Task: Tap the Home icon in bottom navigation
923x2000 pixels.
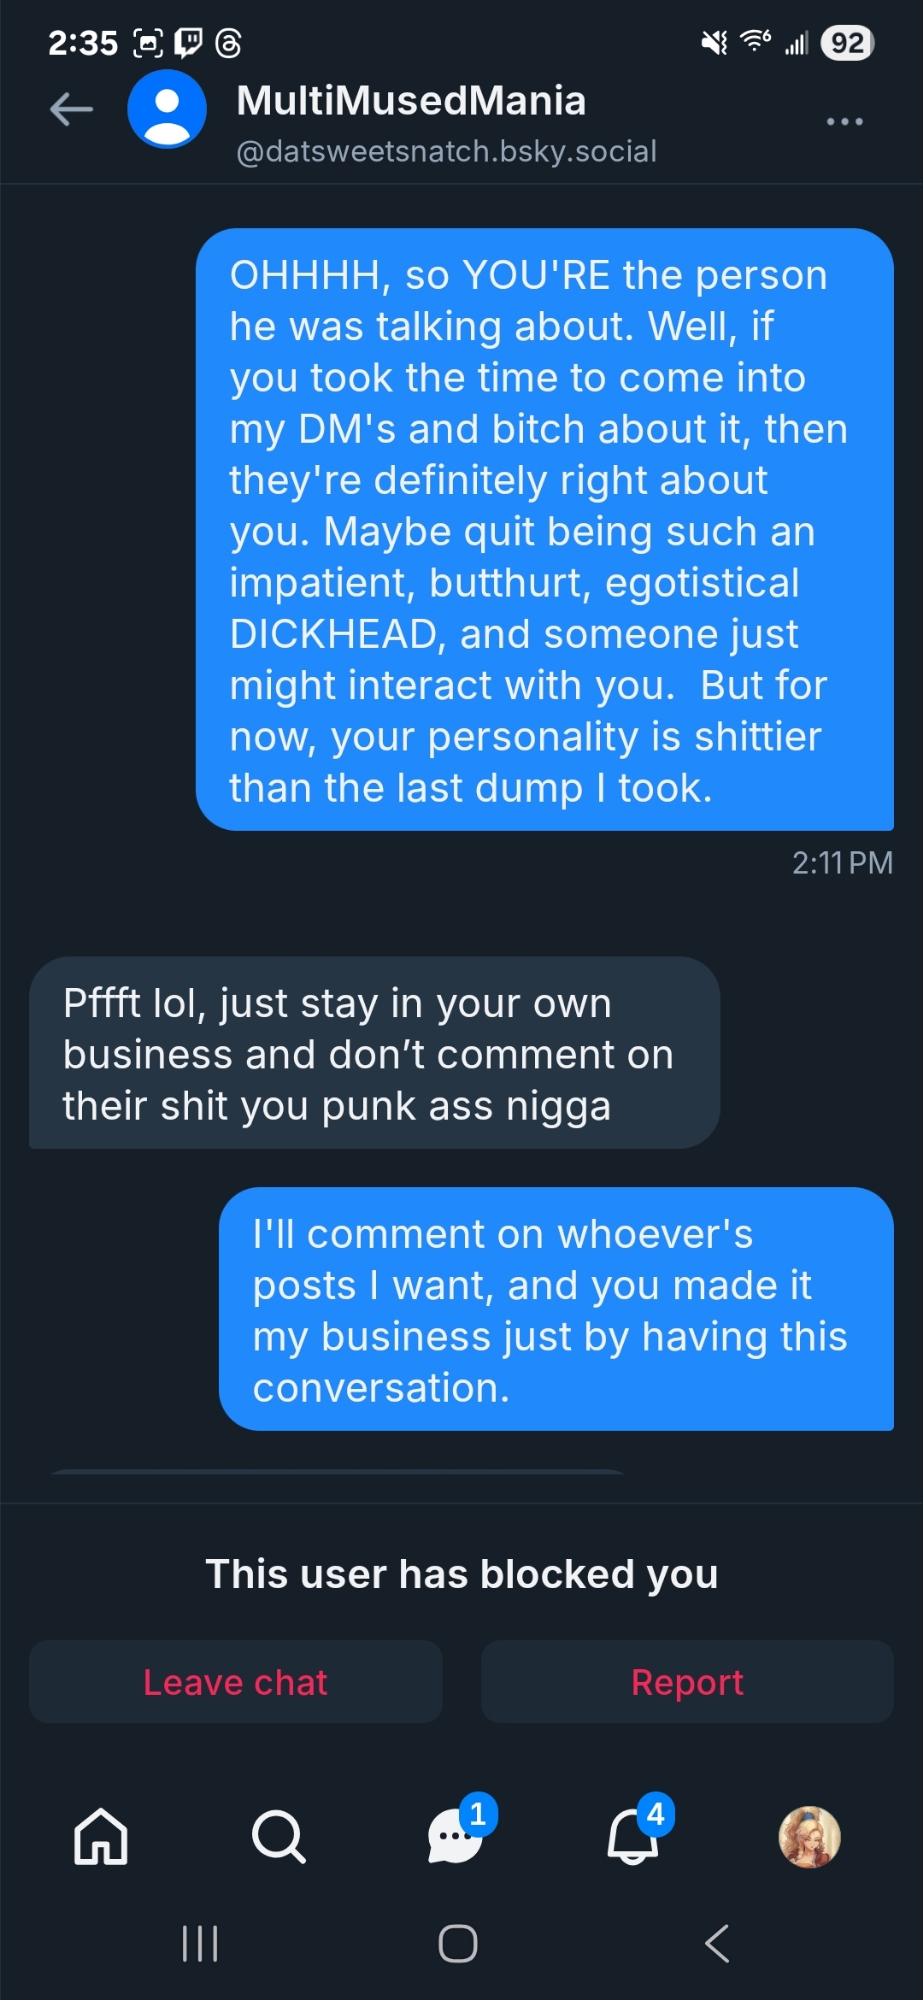Action: click(101, 1836)
